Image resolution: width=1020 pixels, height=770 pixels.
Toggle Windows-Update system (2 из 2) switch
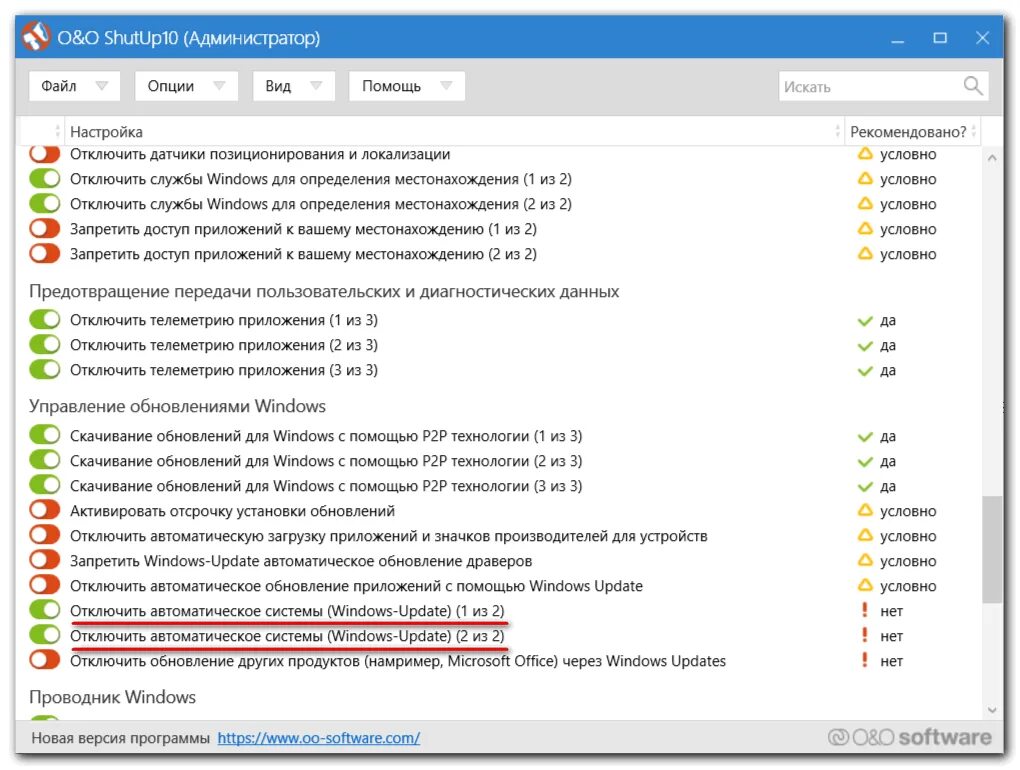coord(44,635)
